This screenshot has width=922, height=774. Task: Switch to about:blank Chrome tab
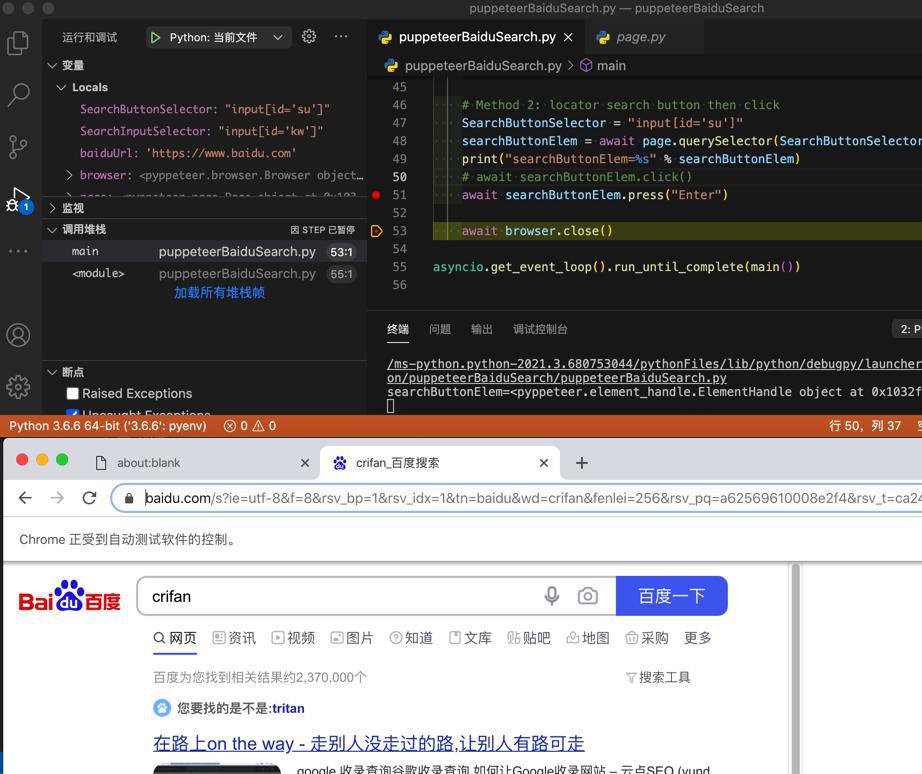200,463
